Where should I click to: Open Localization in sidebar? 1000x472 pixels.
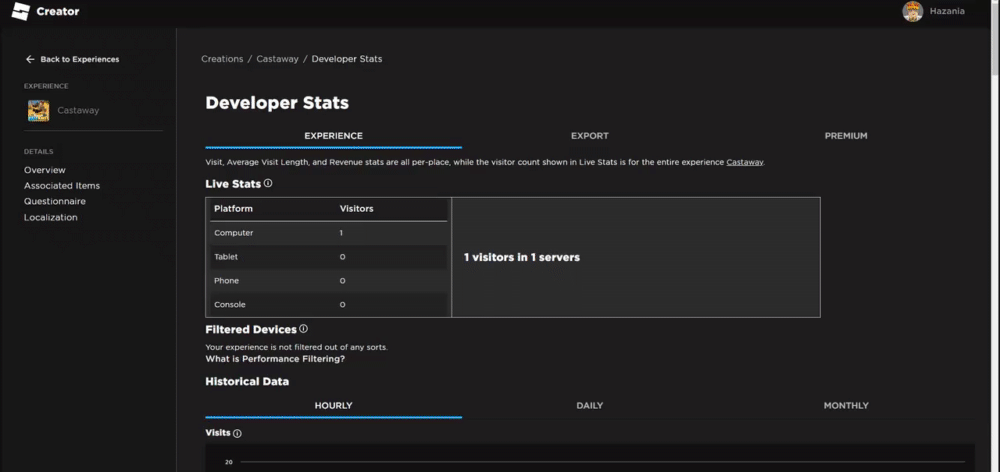tap(50, 218)
